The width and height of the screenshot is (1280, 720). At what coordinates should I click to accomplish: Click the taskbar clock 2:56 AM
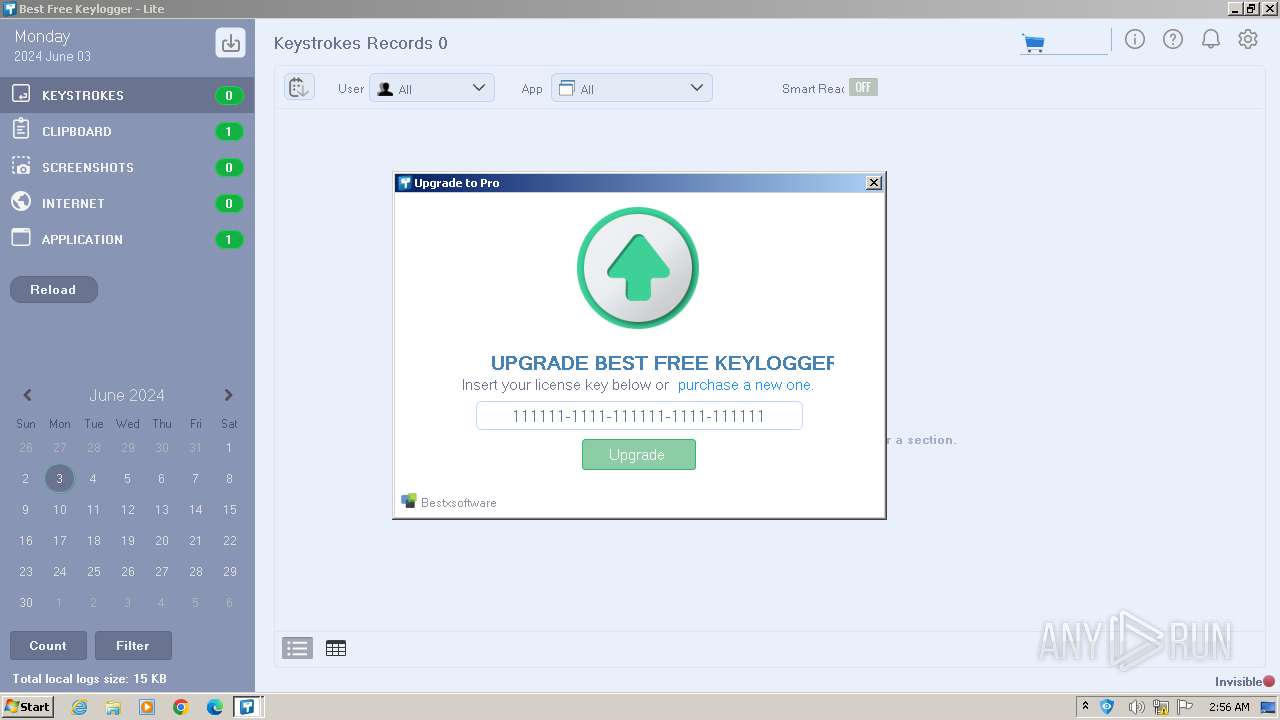pos(1229,707)
